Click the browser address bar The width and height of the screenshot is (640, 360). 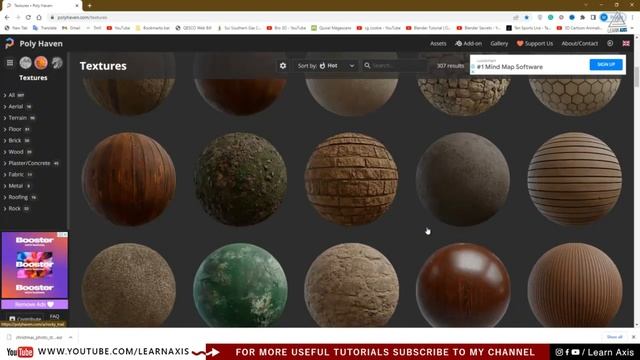(x=282, y=17)
